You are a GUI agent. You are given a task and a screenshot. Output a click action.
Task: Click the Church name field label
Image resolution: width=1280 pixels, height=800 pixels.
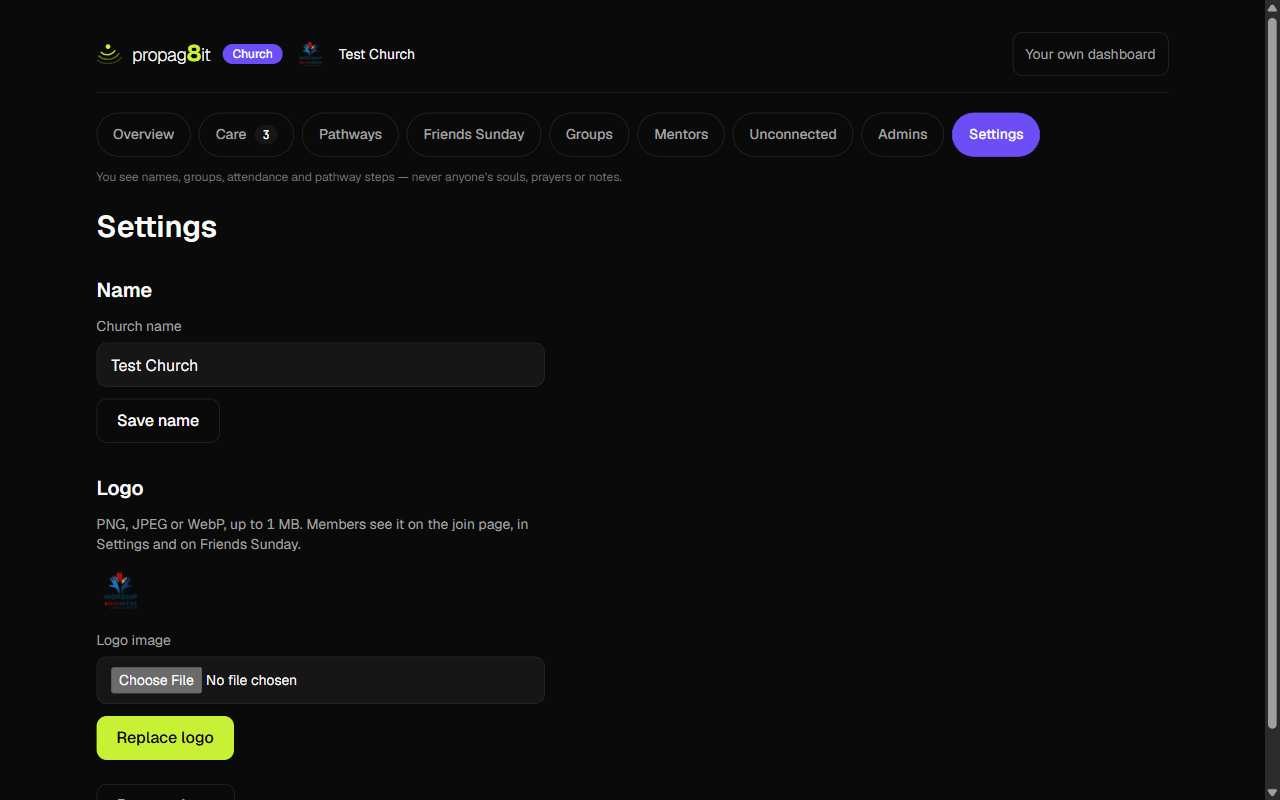pyautogui.click(x=139, y=326)
